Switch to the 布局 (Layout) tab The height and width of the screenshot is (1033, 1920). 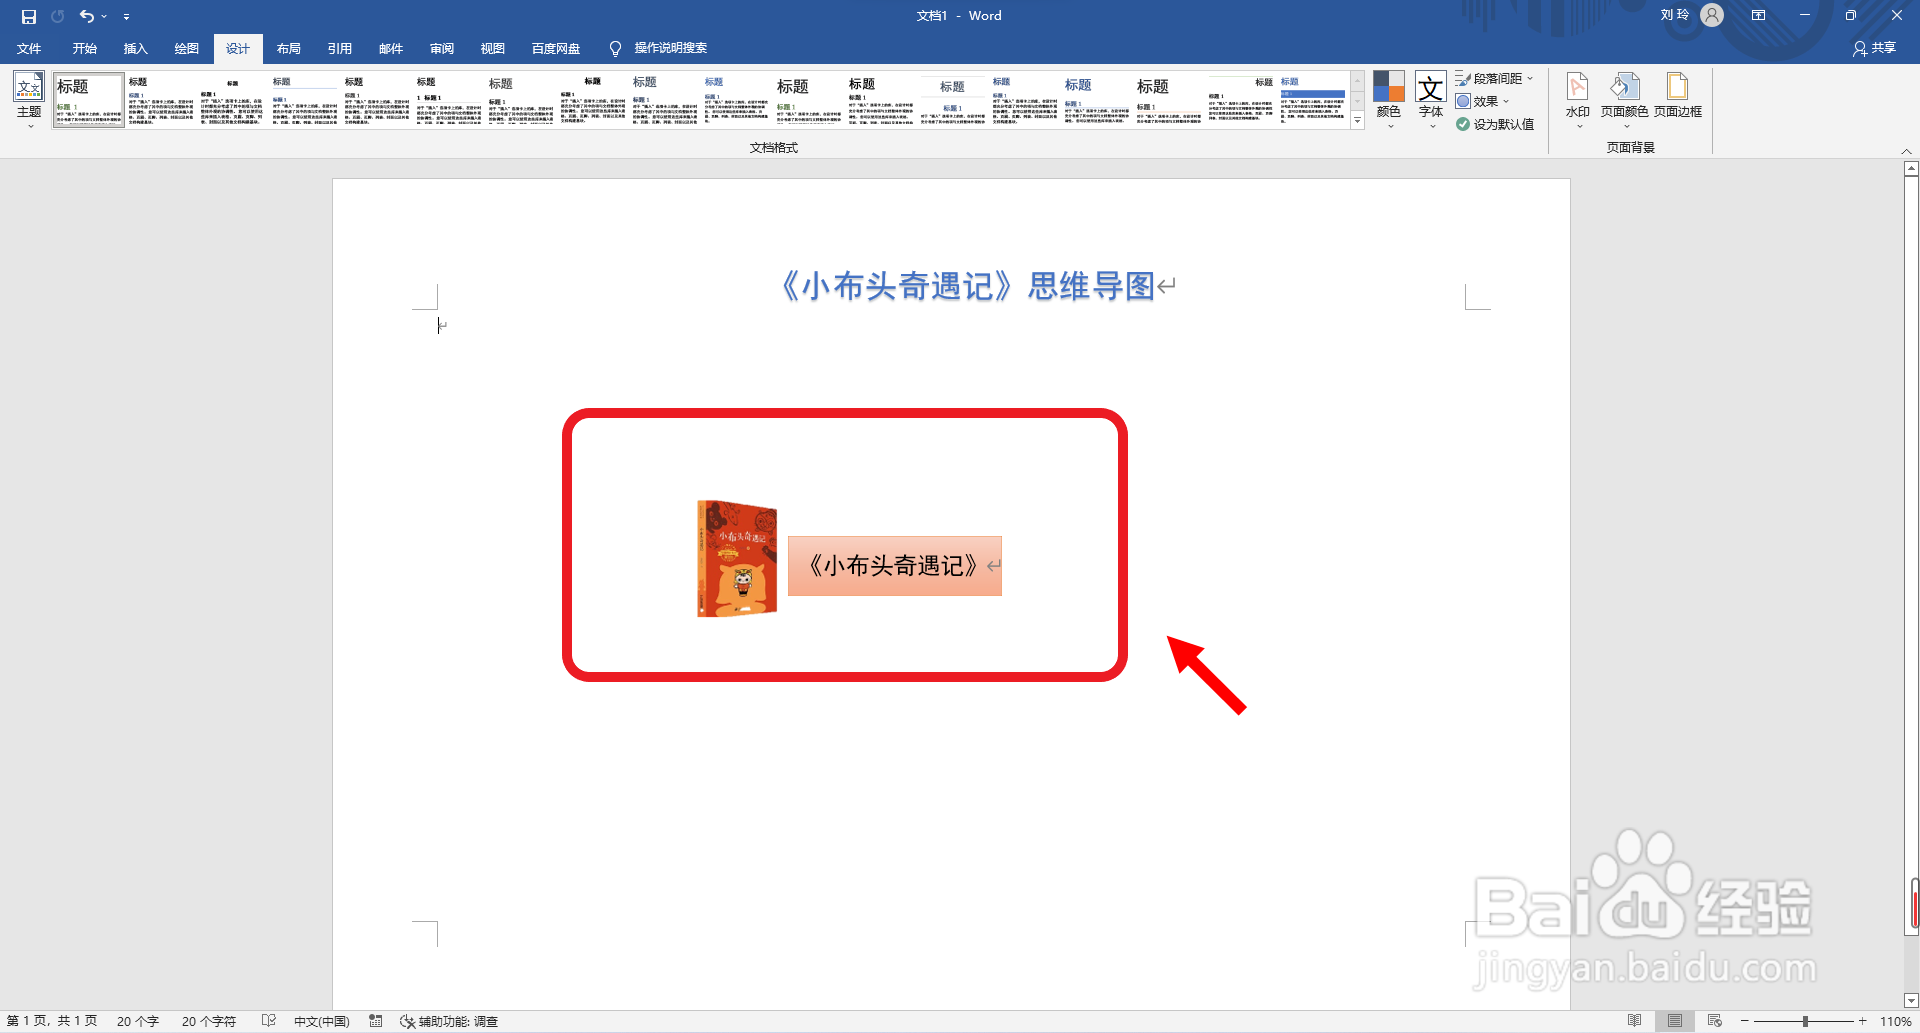coord(289,48)
